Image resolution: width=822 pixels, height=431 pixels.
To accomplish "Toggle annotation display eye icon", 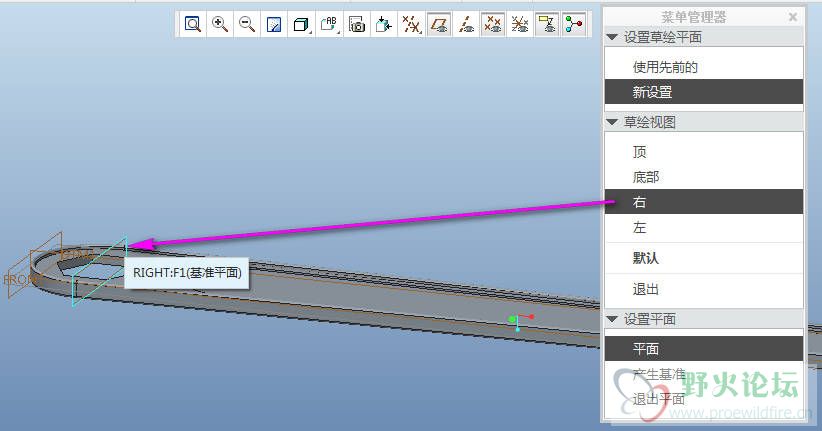I will point(547,24).
